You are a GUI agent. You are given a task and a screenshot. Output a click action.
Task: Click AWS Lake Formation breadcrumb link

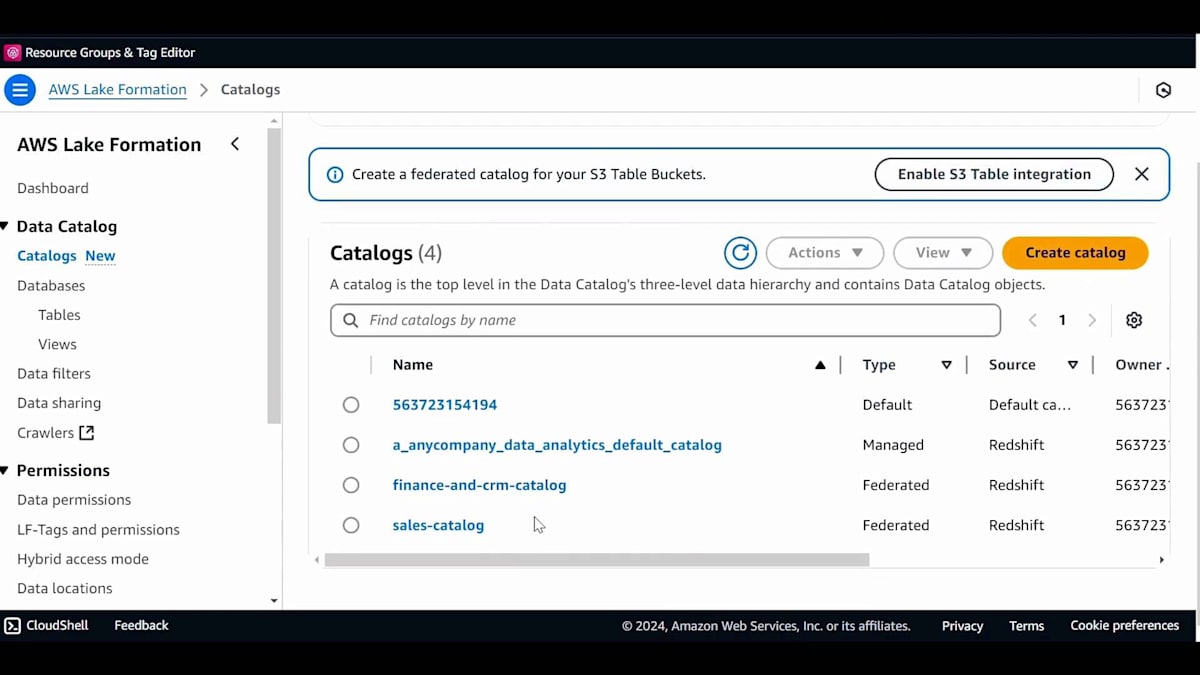118,90
